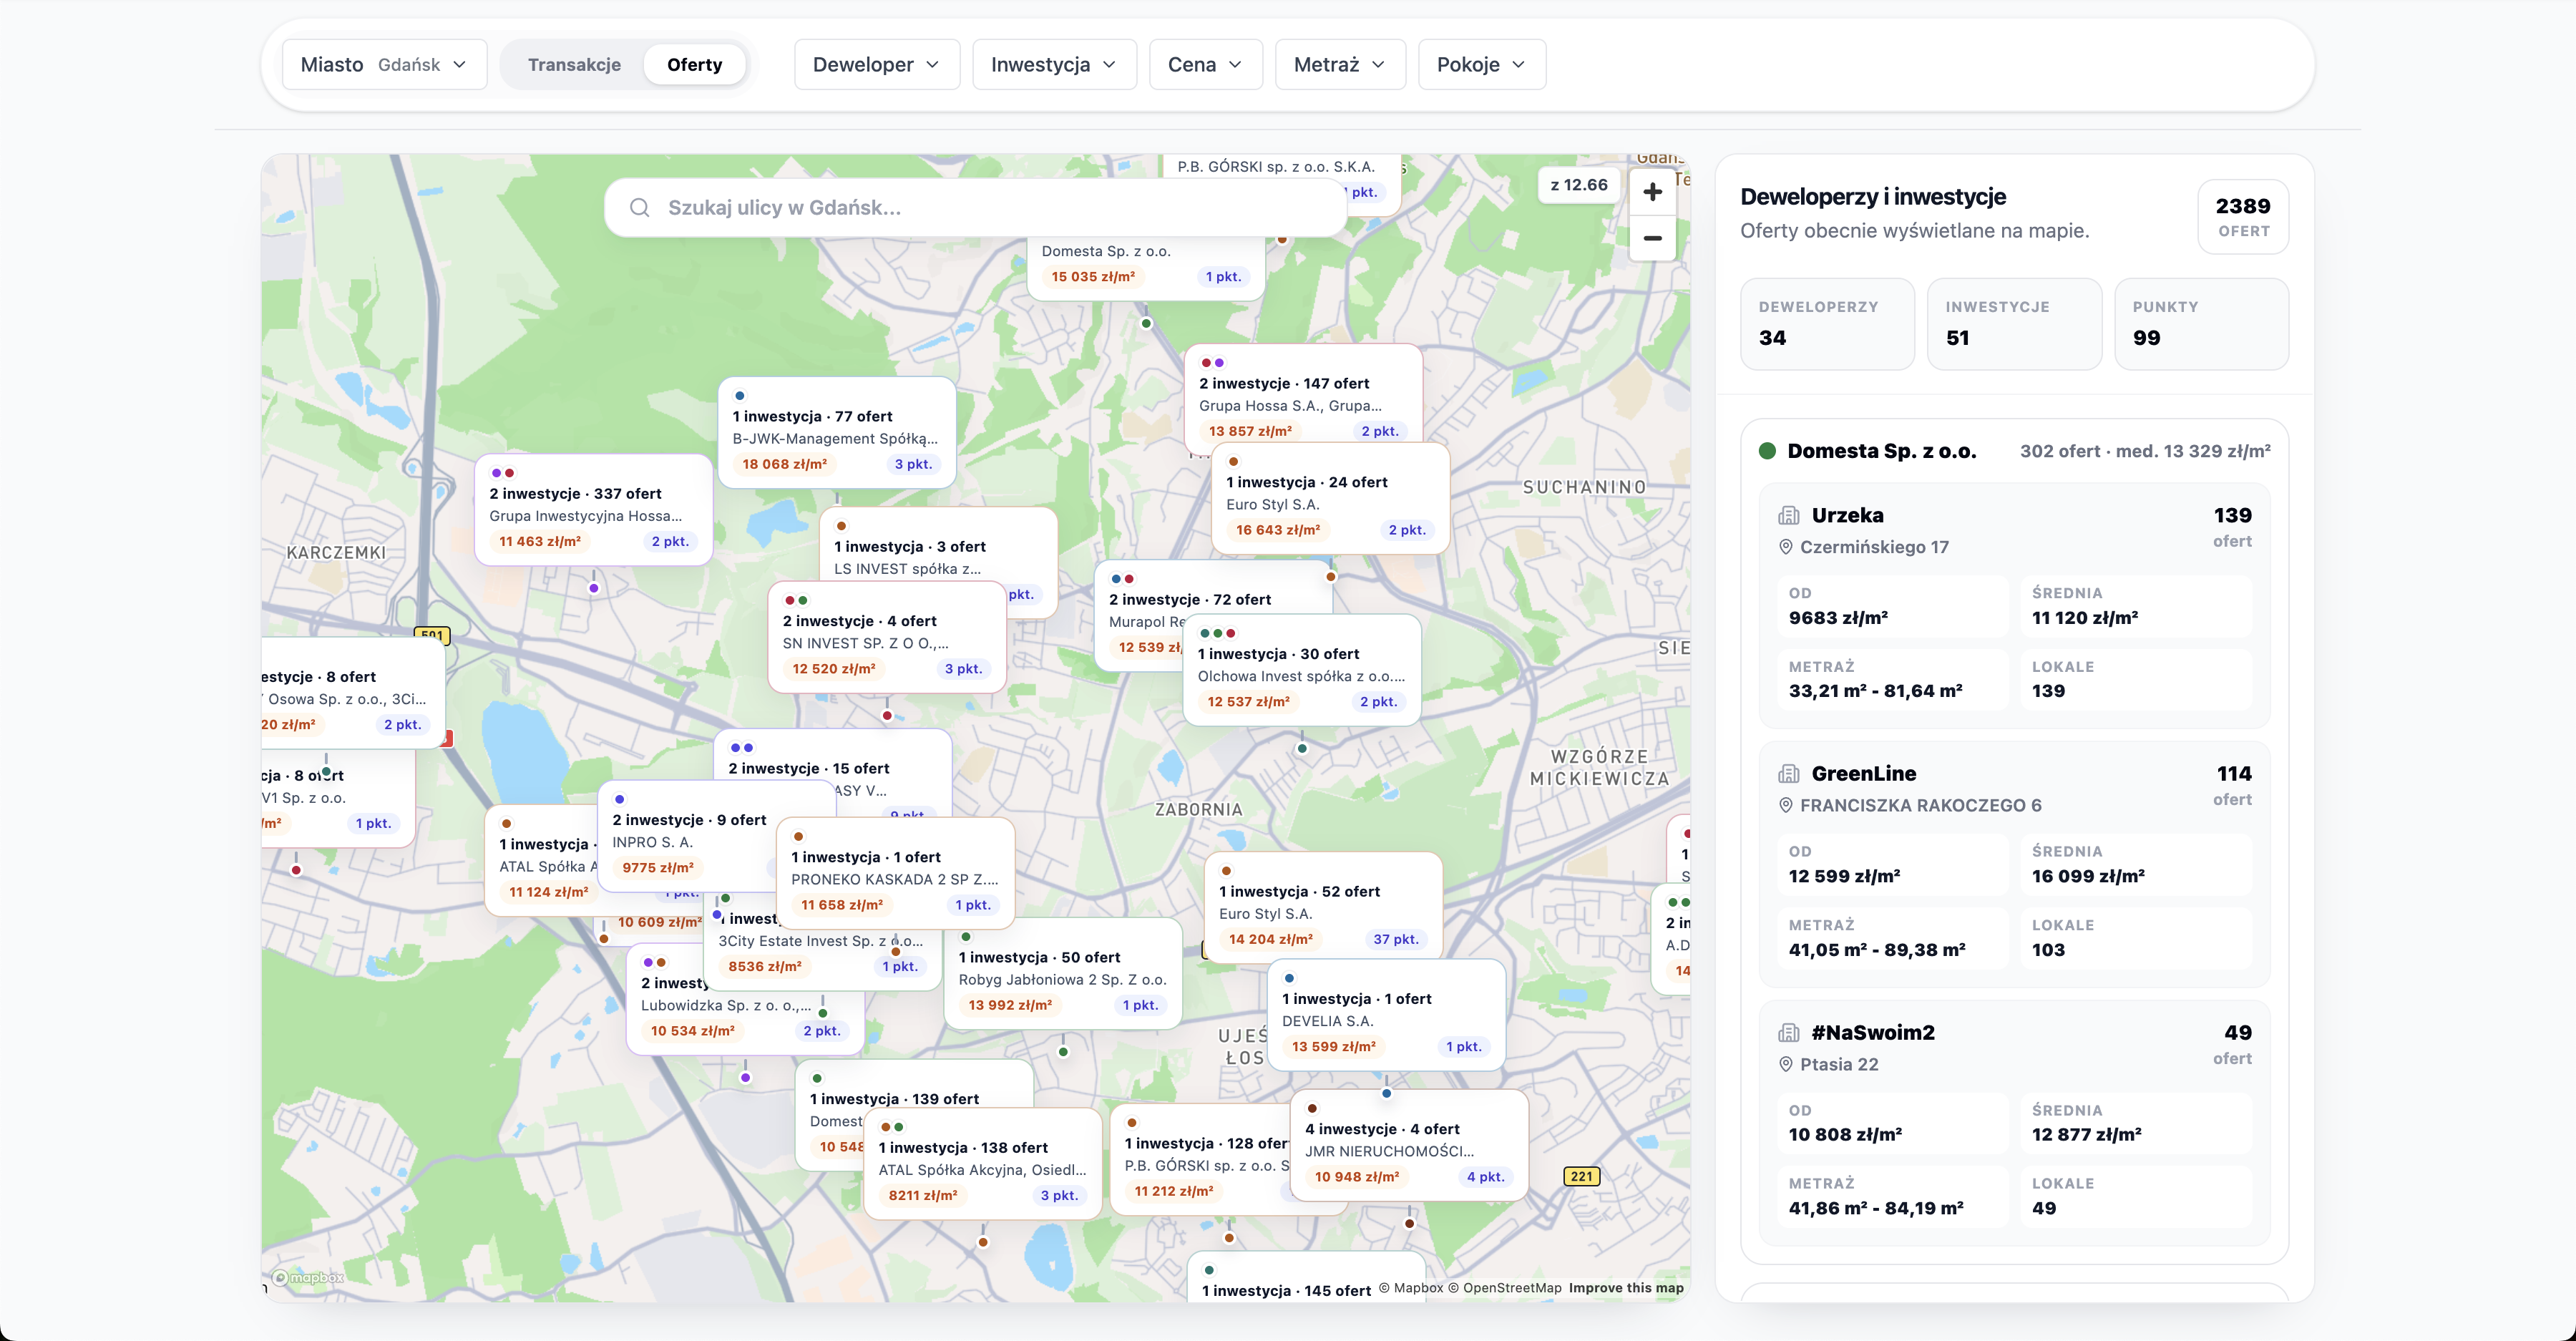Open the Pokoje filter dropdown

1482,64
